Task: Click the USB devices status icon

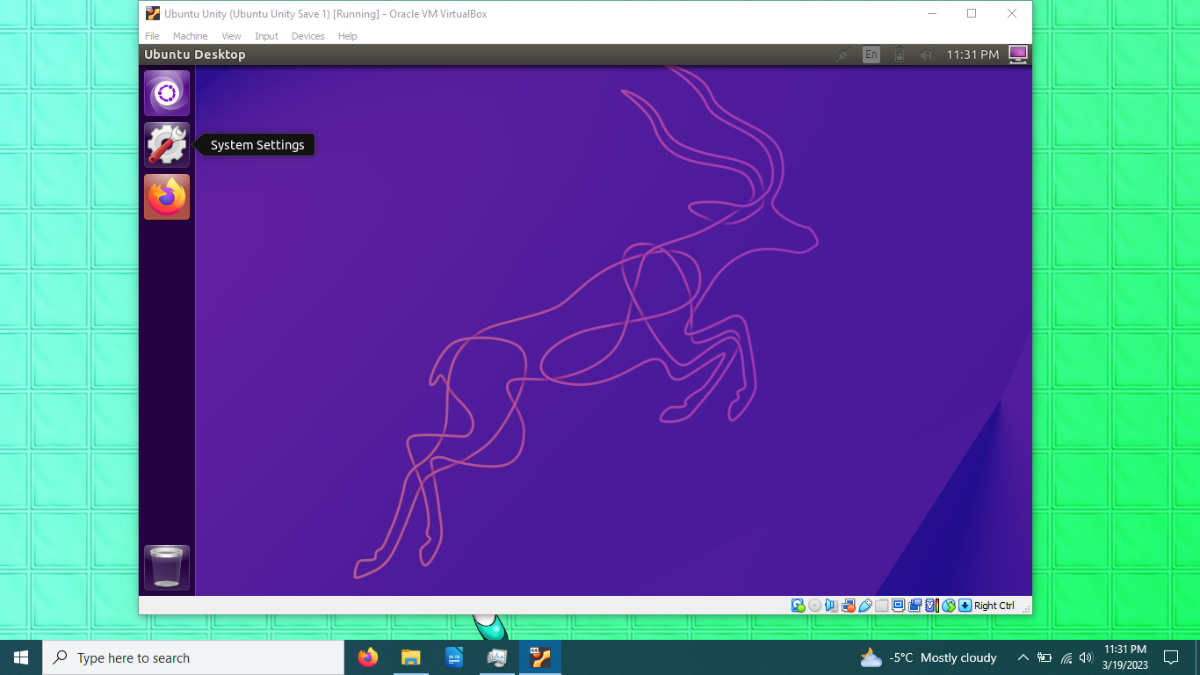Action: coord(865,605)
